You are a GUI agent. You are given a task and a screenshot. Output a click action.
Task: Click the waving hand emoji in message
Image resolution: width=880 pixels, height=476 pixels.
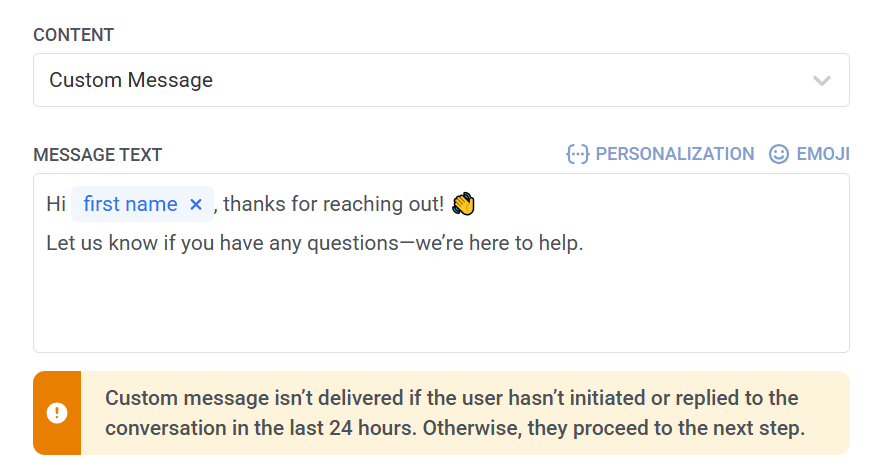pyautogui.click(x=463, y=204)
